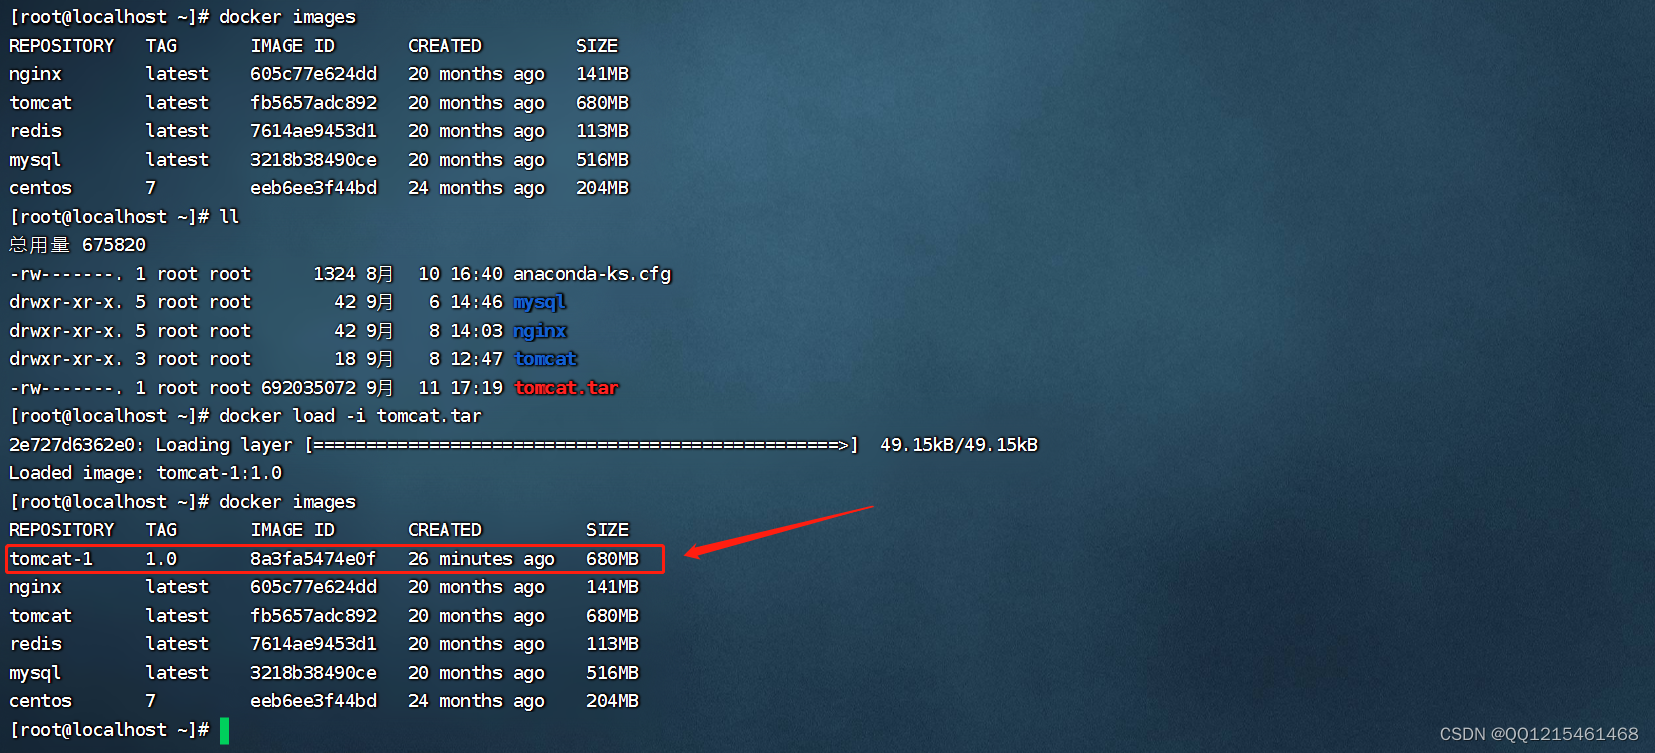Click the -rw------- permissions of tomcat.tar row
Image resolution: width=1655 pixels, height=753 pixels.
pyautogui.click(x=67, y=388)
